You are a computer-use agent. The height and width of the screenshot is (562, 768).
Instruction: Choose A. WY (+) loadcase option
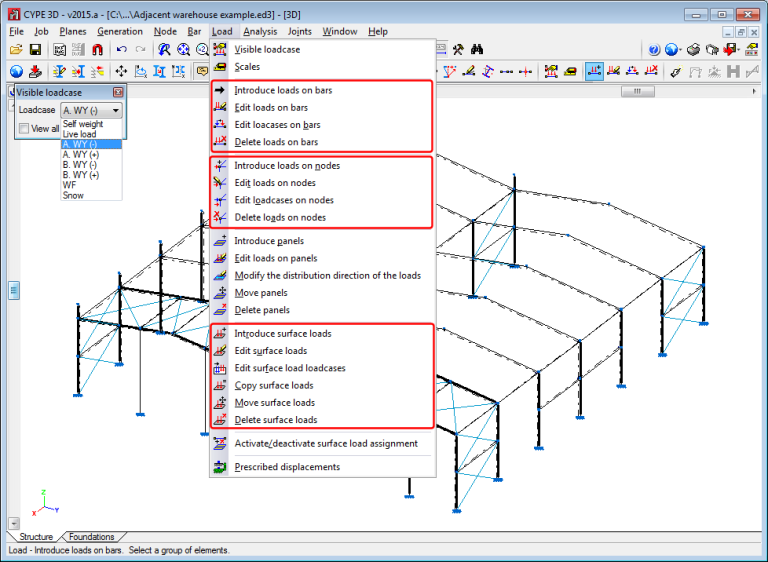coord(91,154)
